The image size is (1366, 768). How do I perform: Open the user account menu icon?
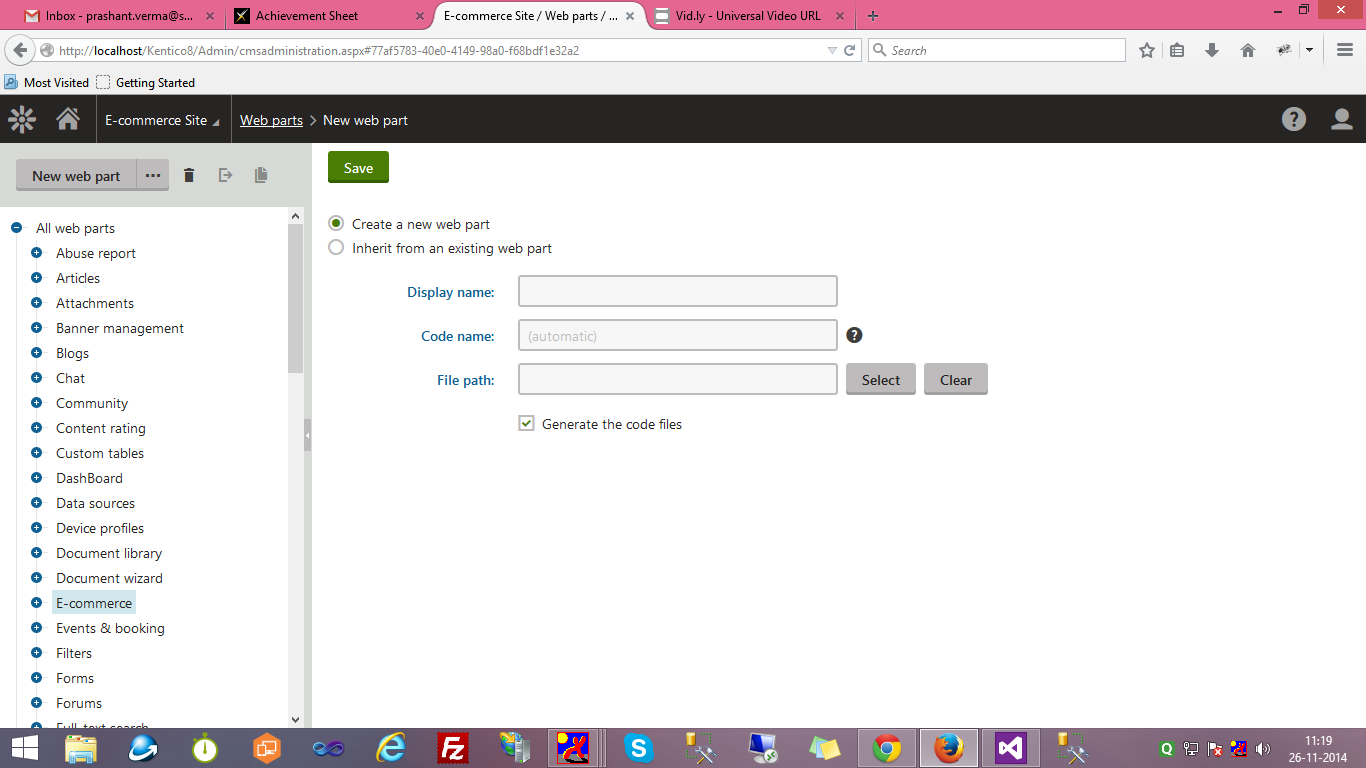tap(1342, 120)
